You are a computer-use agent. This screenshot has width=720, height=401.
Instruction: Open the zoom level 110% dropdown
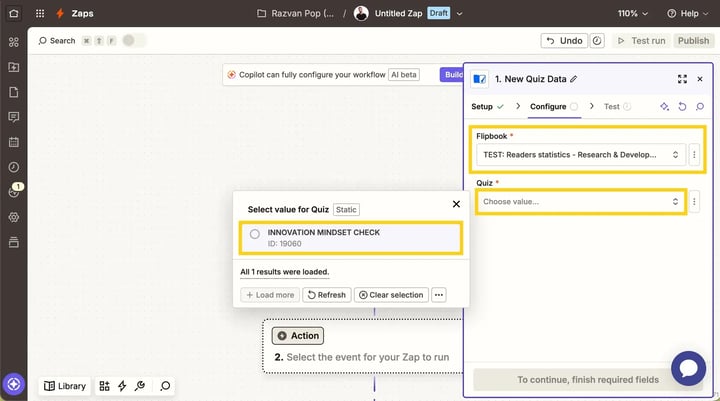pyautogui.click(x=633, y=13)
